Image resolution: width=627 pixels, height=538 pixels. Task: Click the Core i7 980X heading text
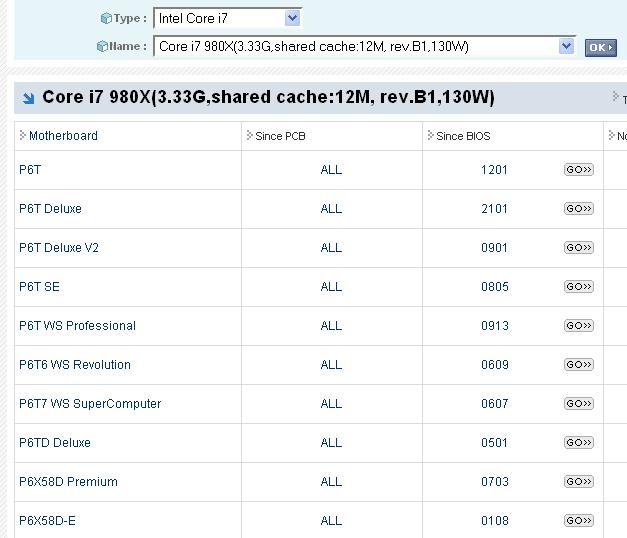tap(268, 97)
